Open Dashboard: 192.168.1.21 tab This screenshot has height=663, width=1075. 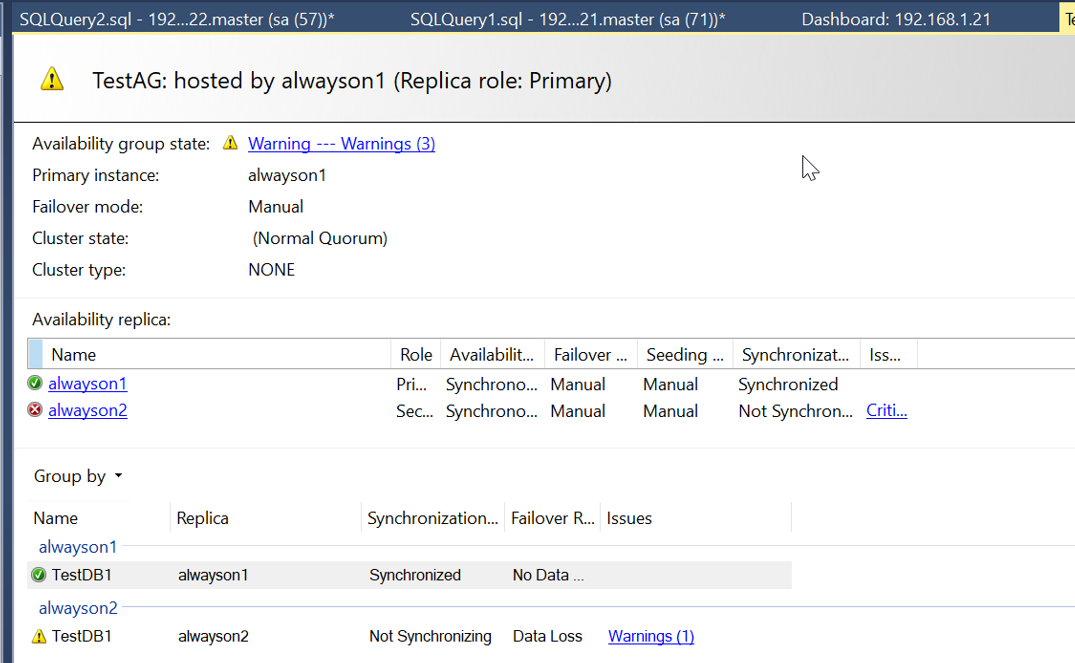pyautogui.click(x=896, y=19)
